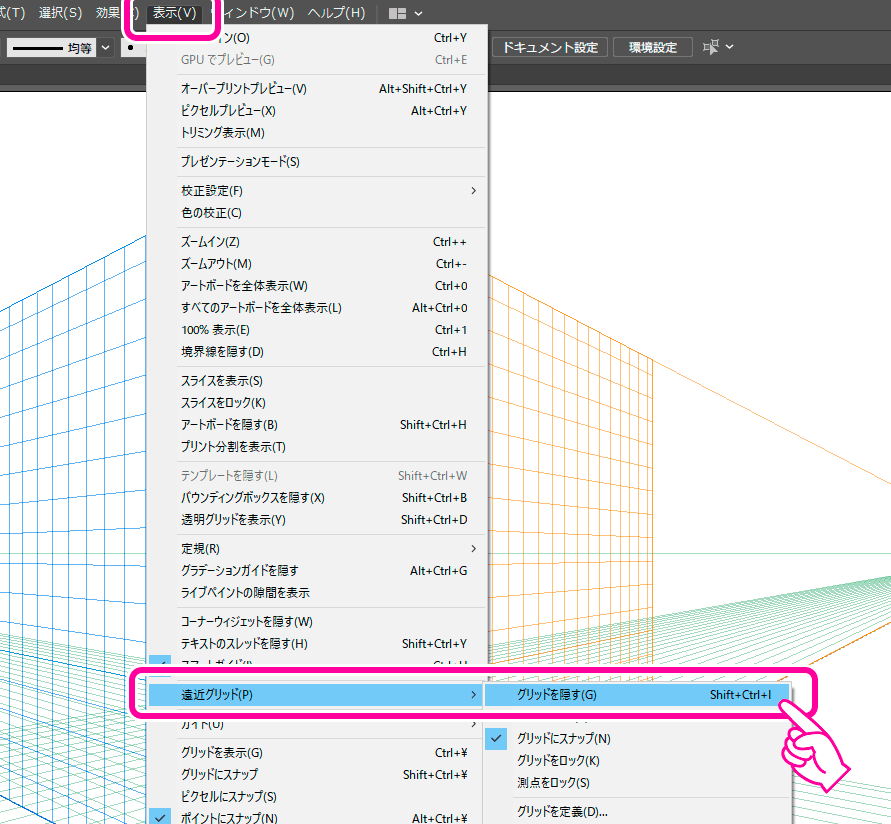Expand the 定規(R) submenu

pos(317,549)
